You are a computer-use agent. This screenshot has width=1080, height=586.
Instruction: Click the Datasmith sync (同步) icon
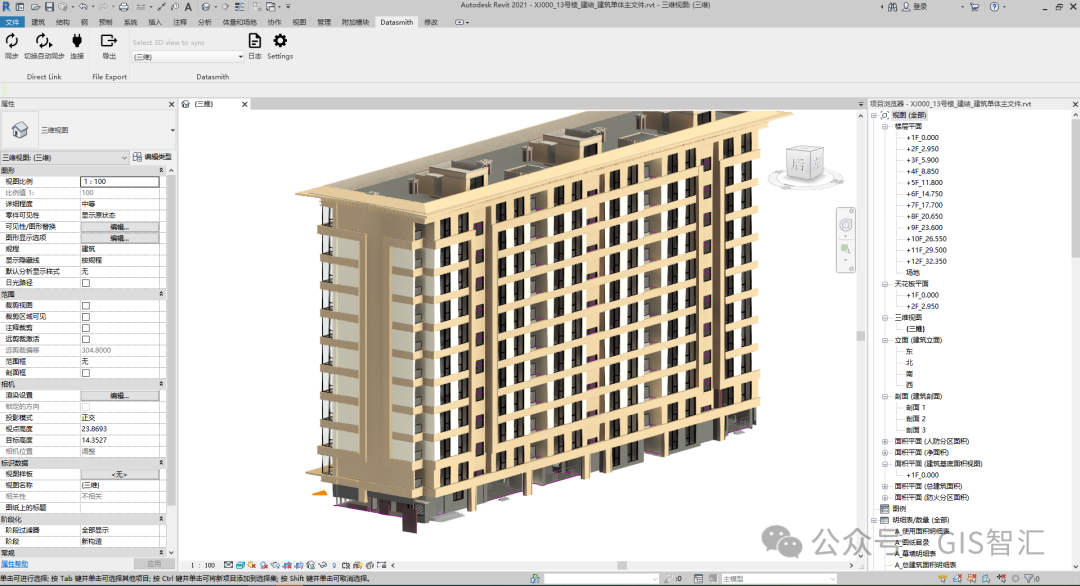click(x=12, y=42)
